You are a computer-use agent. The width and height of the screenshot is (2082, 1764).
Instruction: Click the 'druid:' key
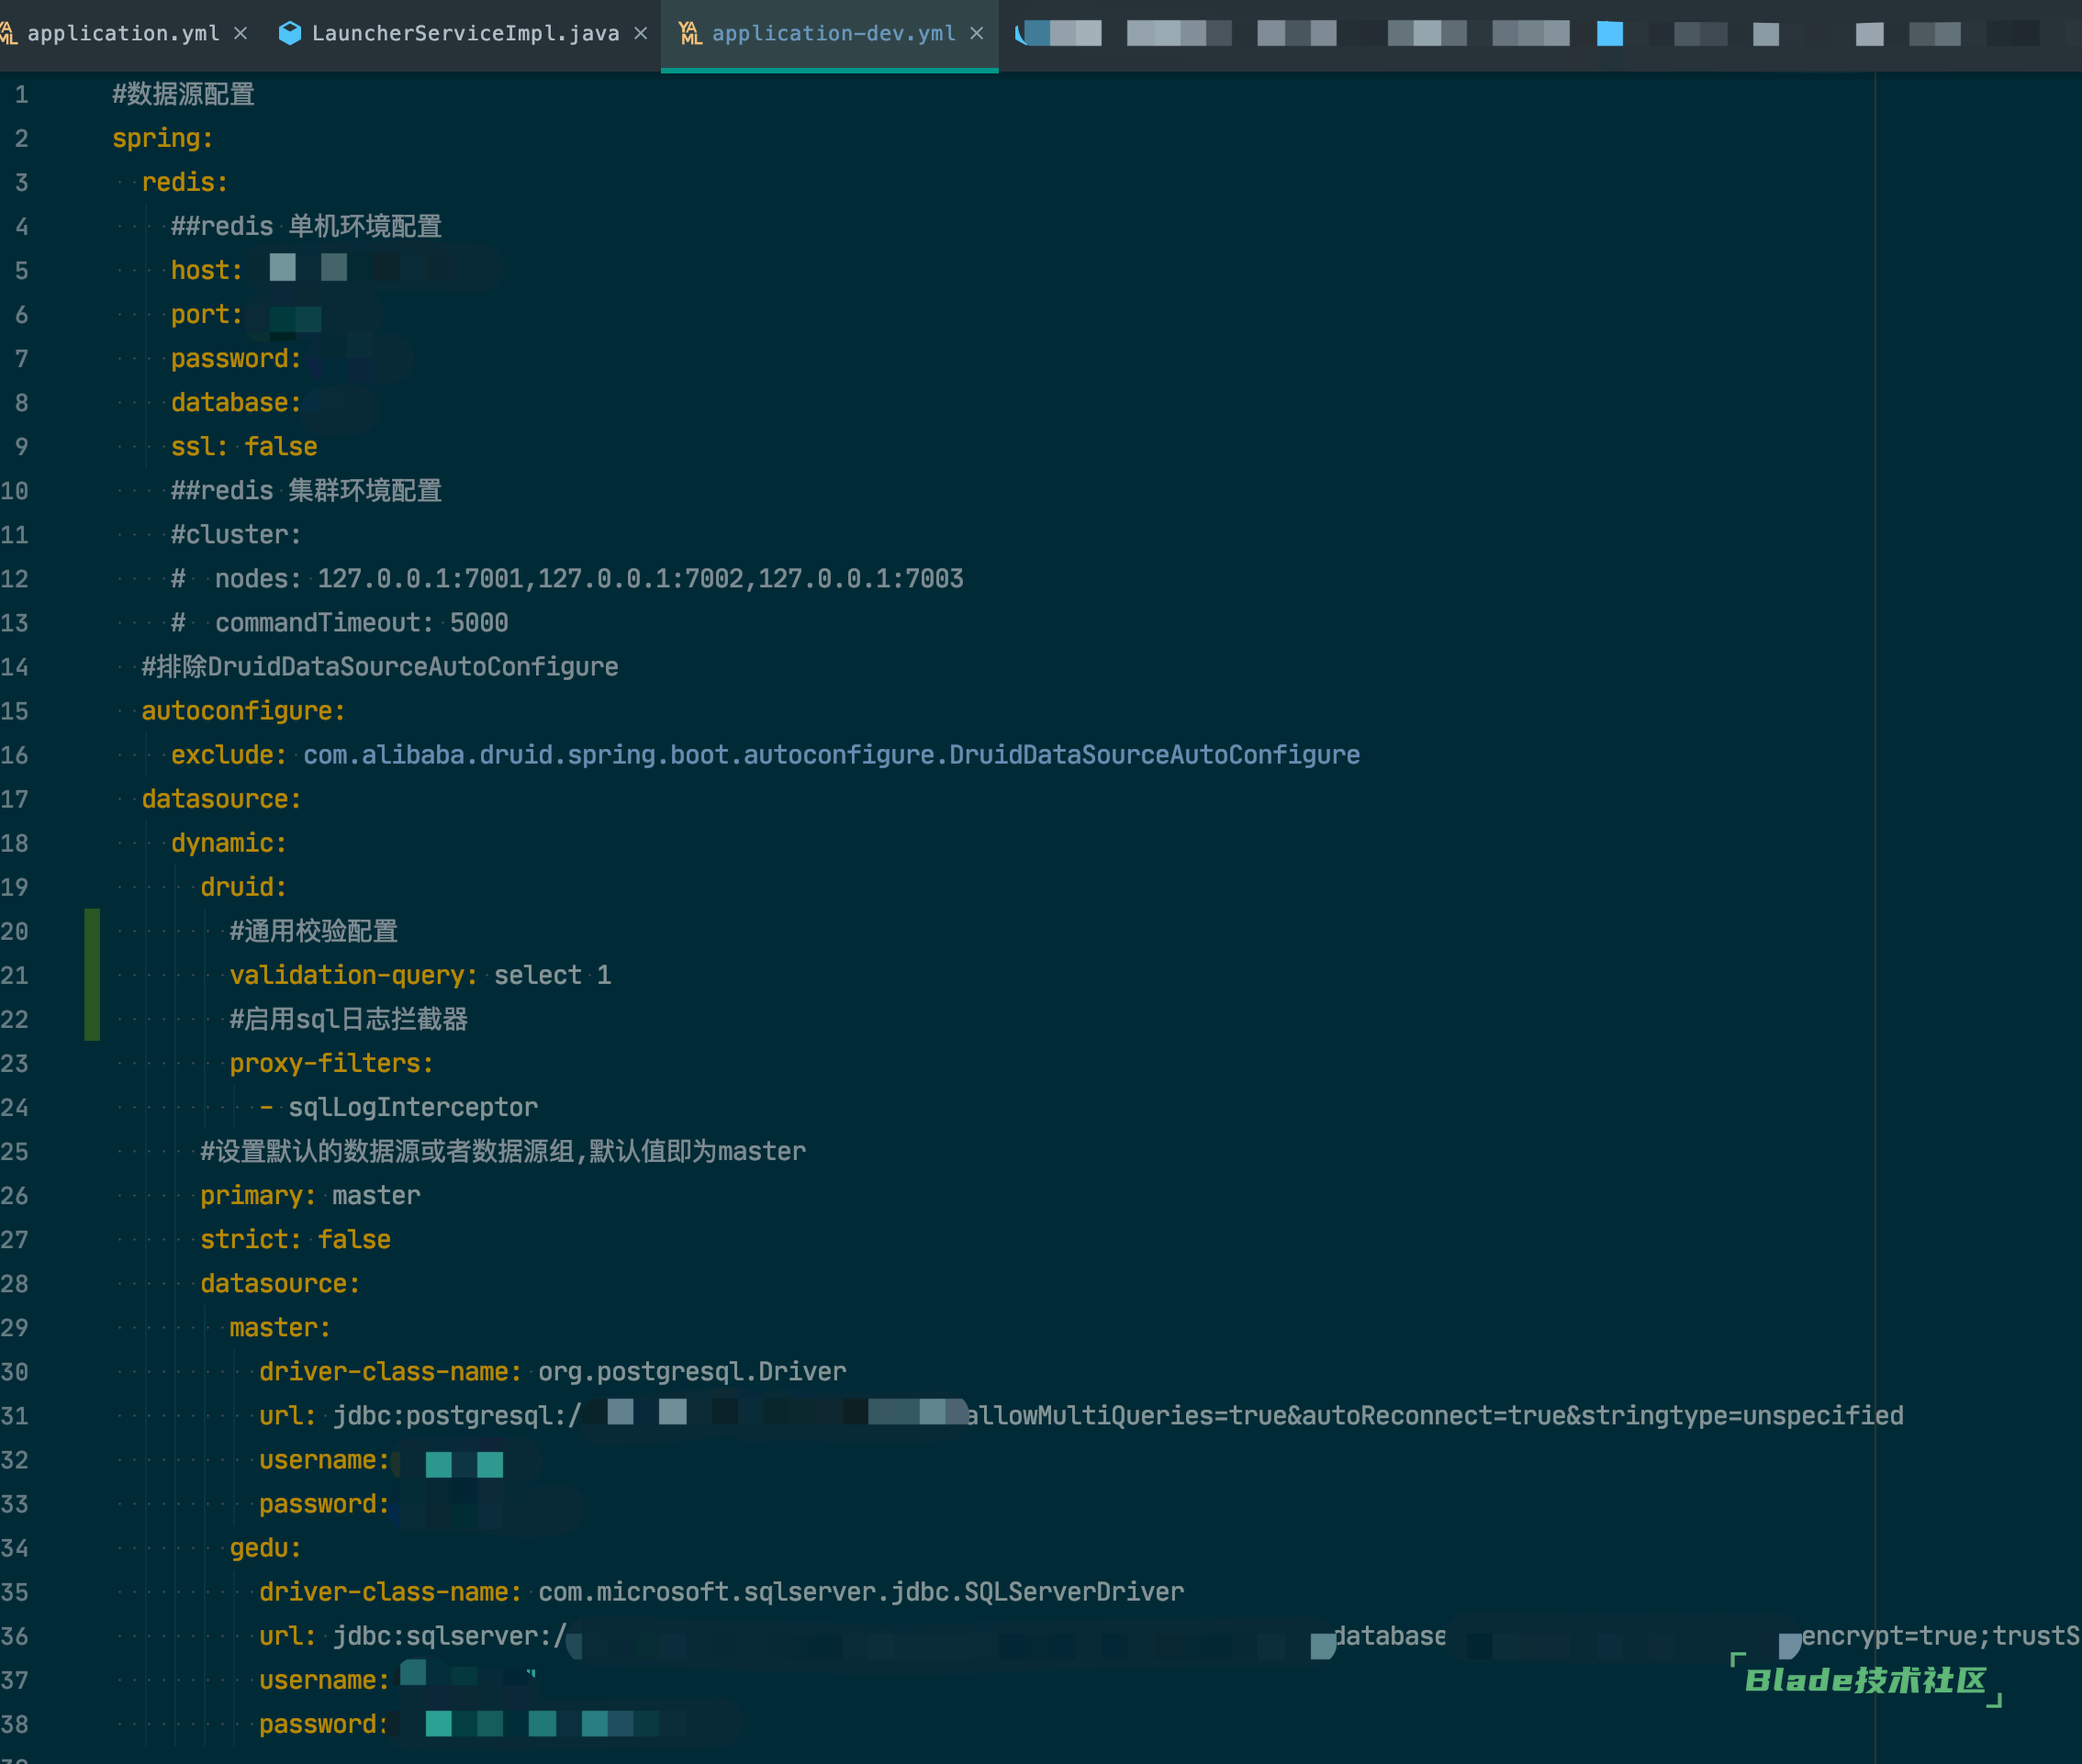point(244,887)
